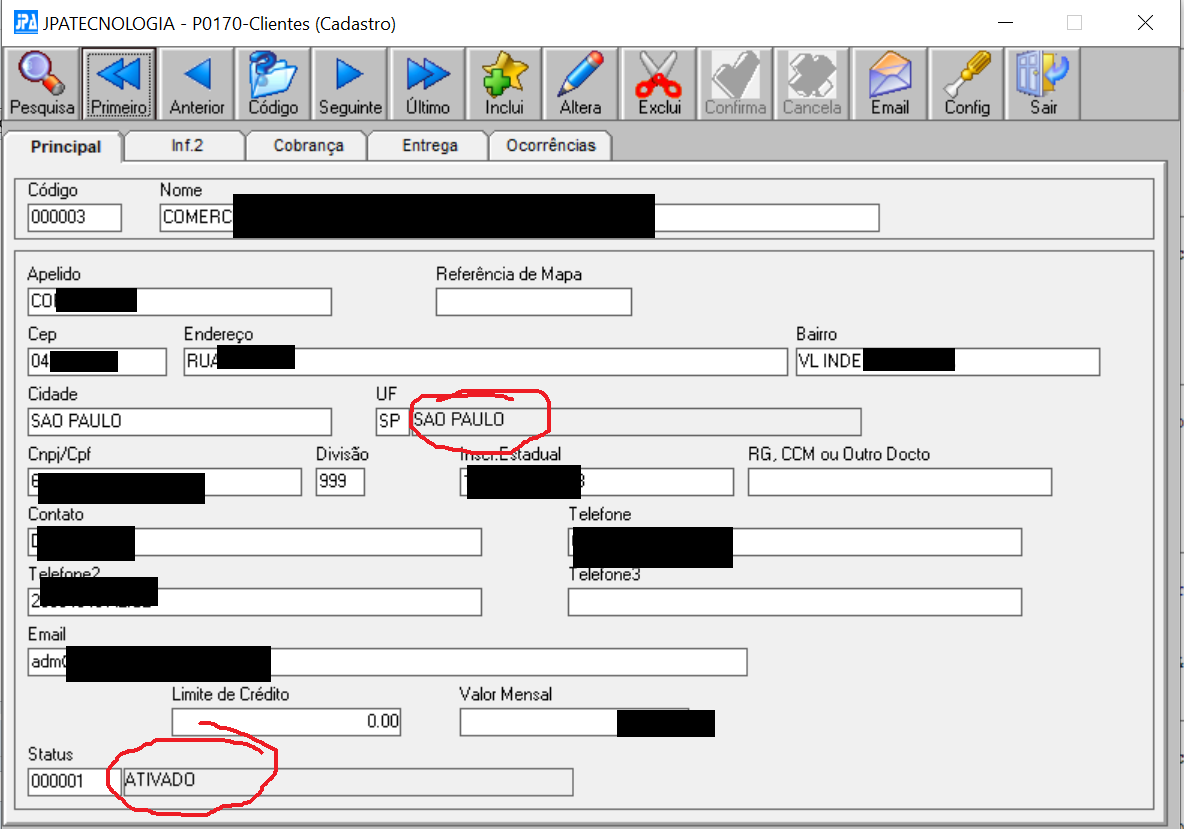Open the Cobrança tab

[x=308, y=145]
